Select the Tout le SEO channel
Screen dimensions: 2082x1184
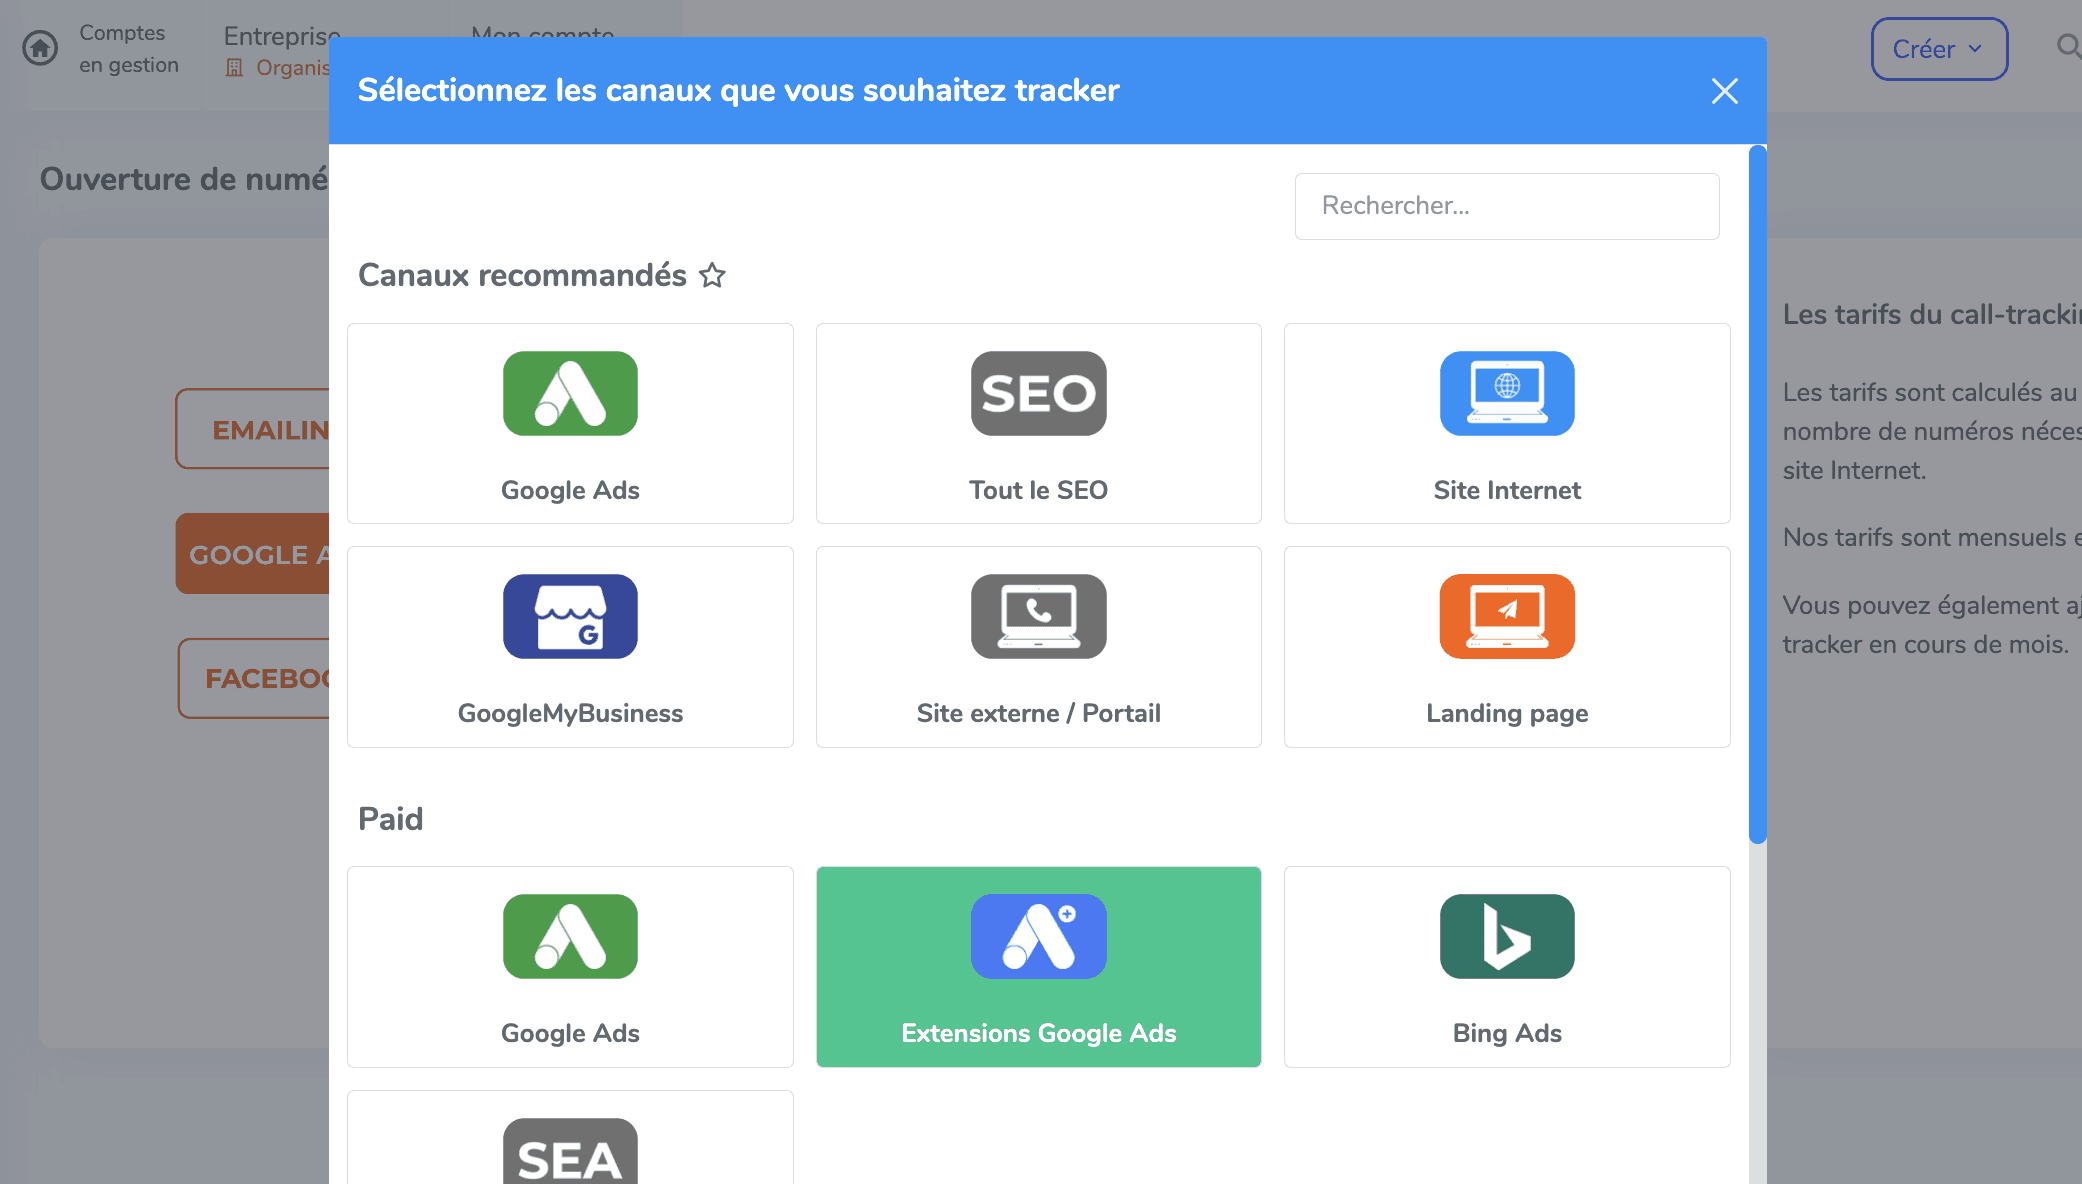(1038, 423)
